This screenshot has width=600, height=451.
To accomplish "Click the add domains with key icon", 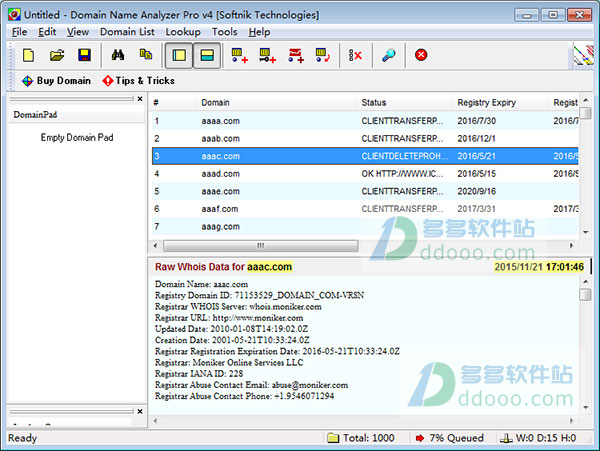I will pyautogui.click(x=267, y=55).
